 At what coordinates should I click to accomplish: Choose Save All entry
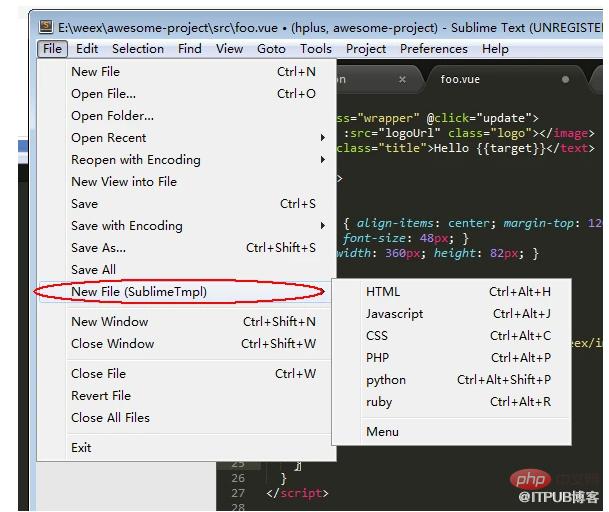pyautogui.click(x=187, y=270)
